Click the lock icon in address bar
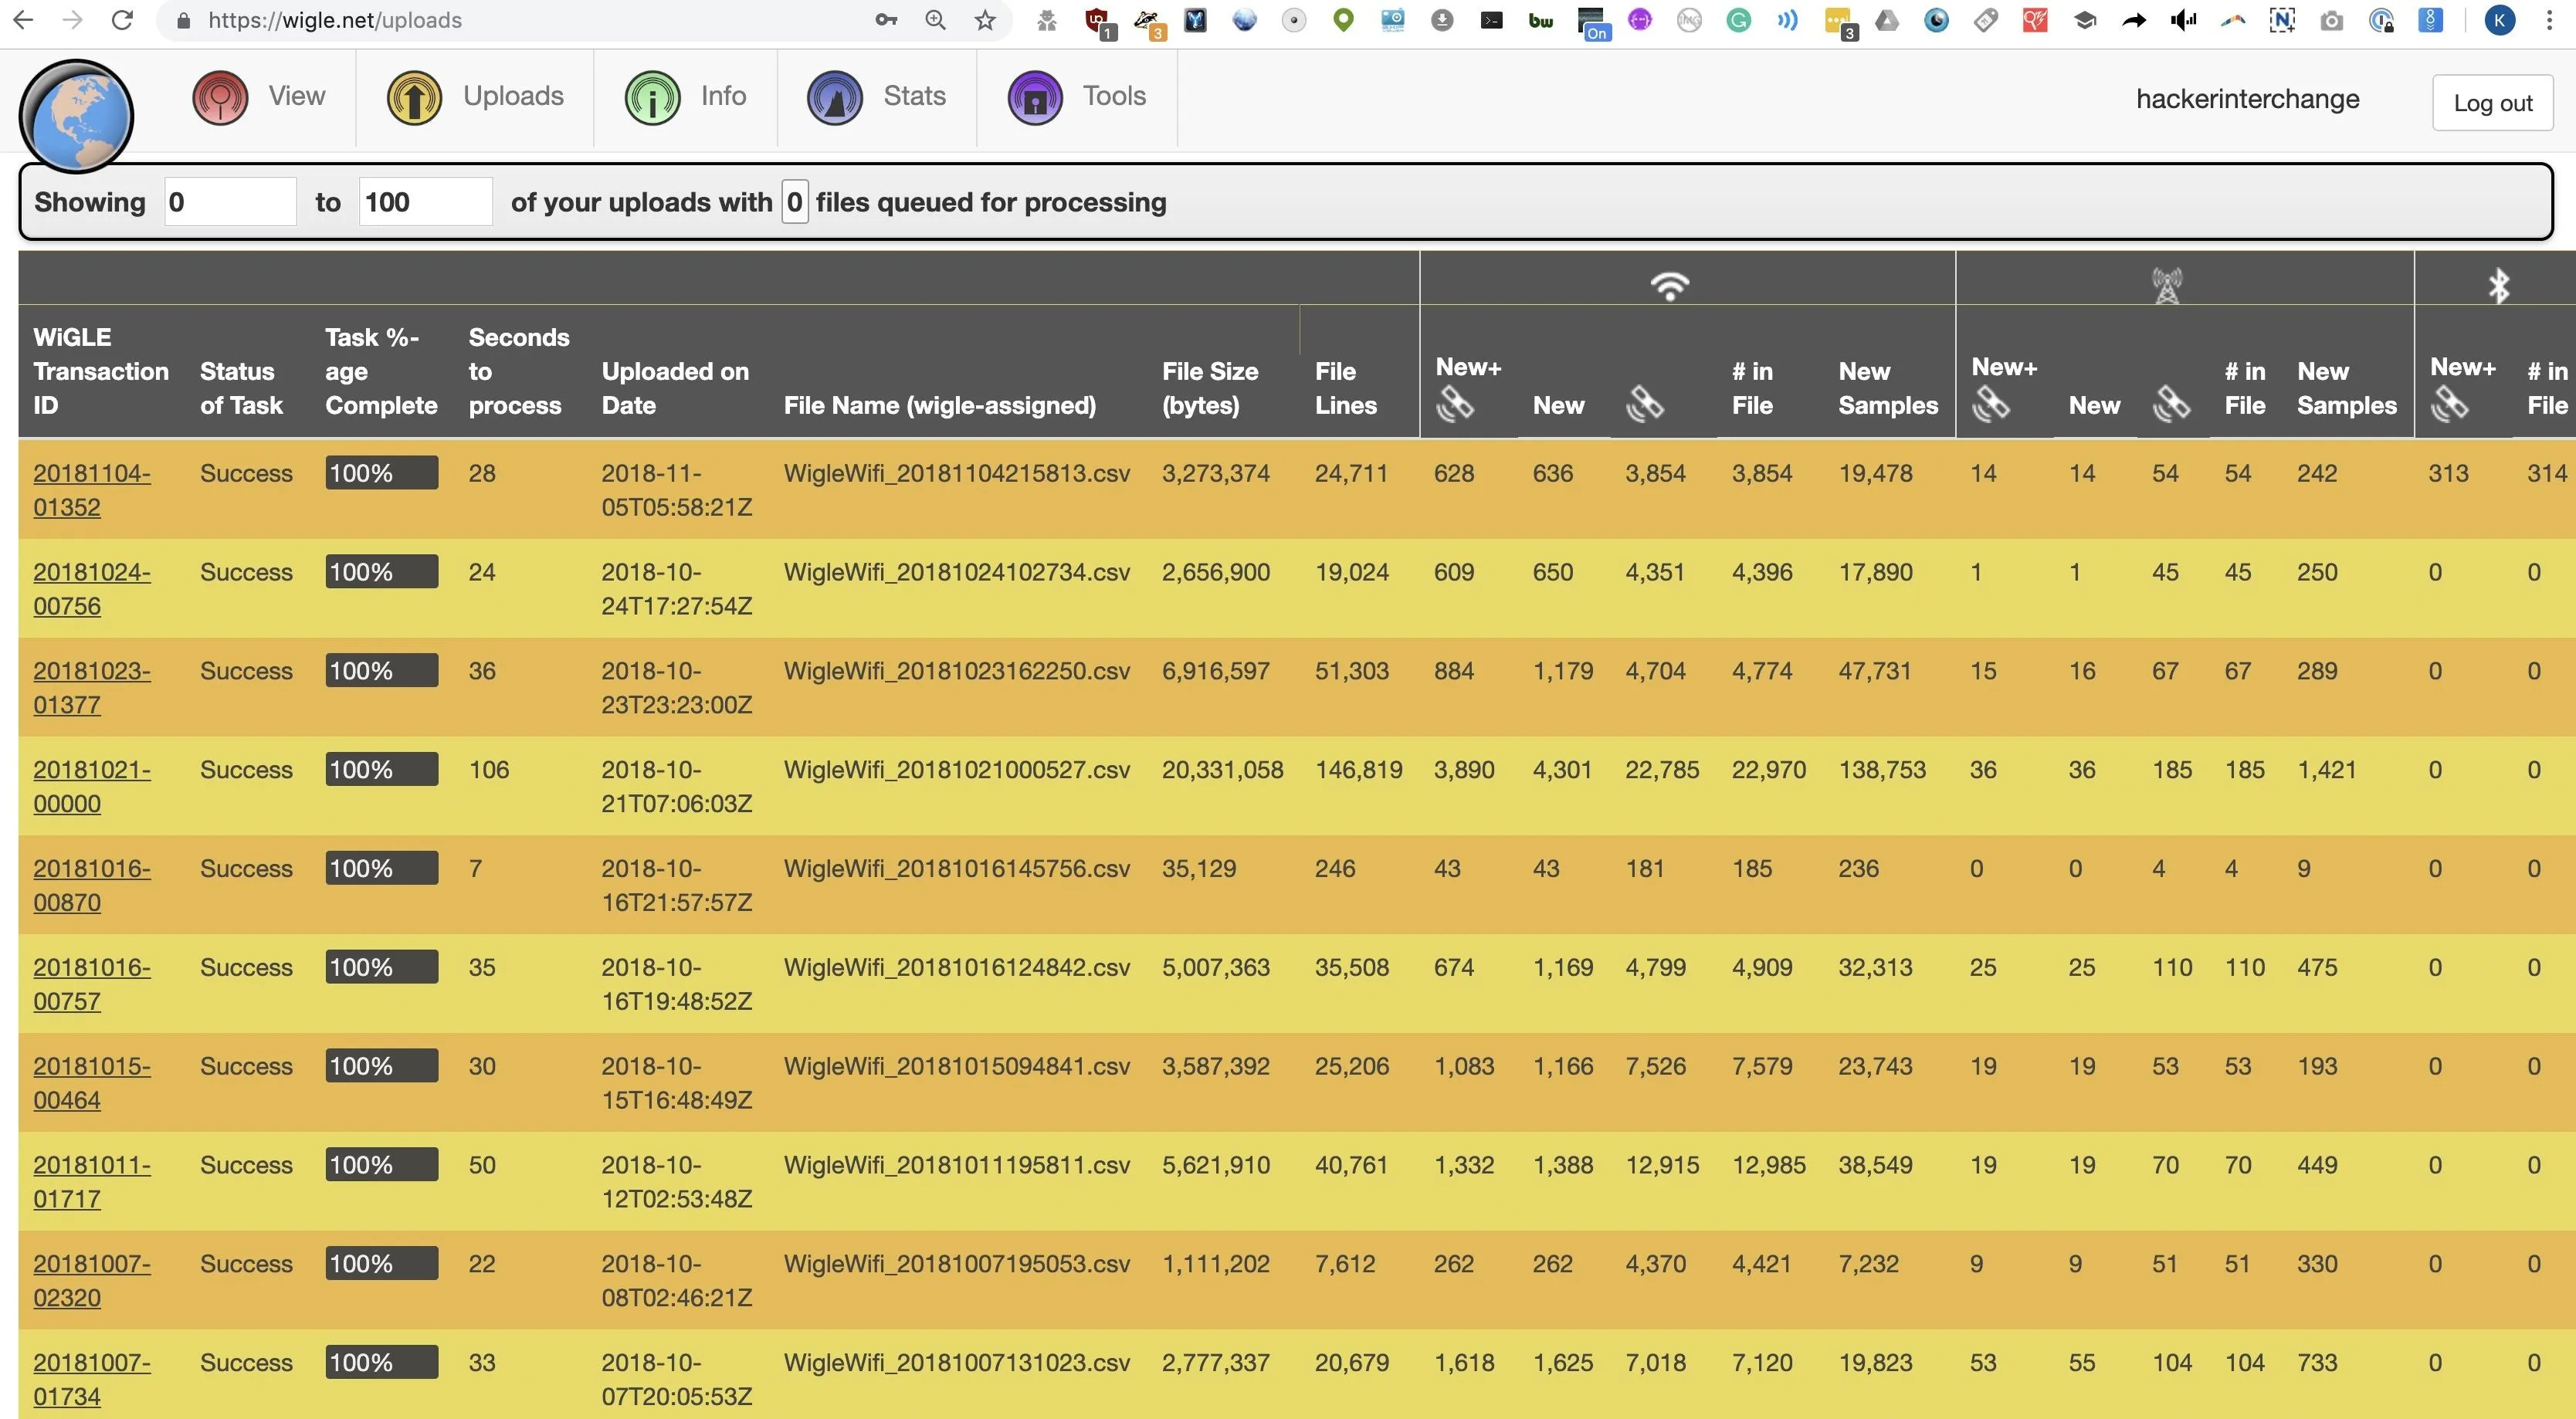Screen dimensions: 2576x1419 [182, 20]
